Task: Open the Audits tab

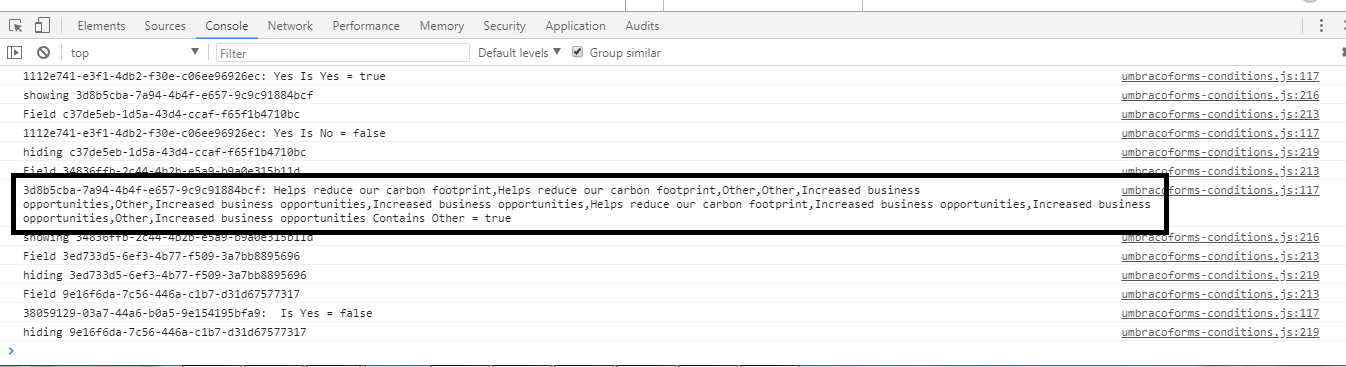Action: tap(642, 26)
